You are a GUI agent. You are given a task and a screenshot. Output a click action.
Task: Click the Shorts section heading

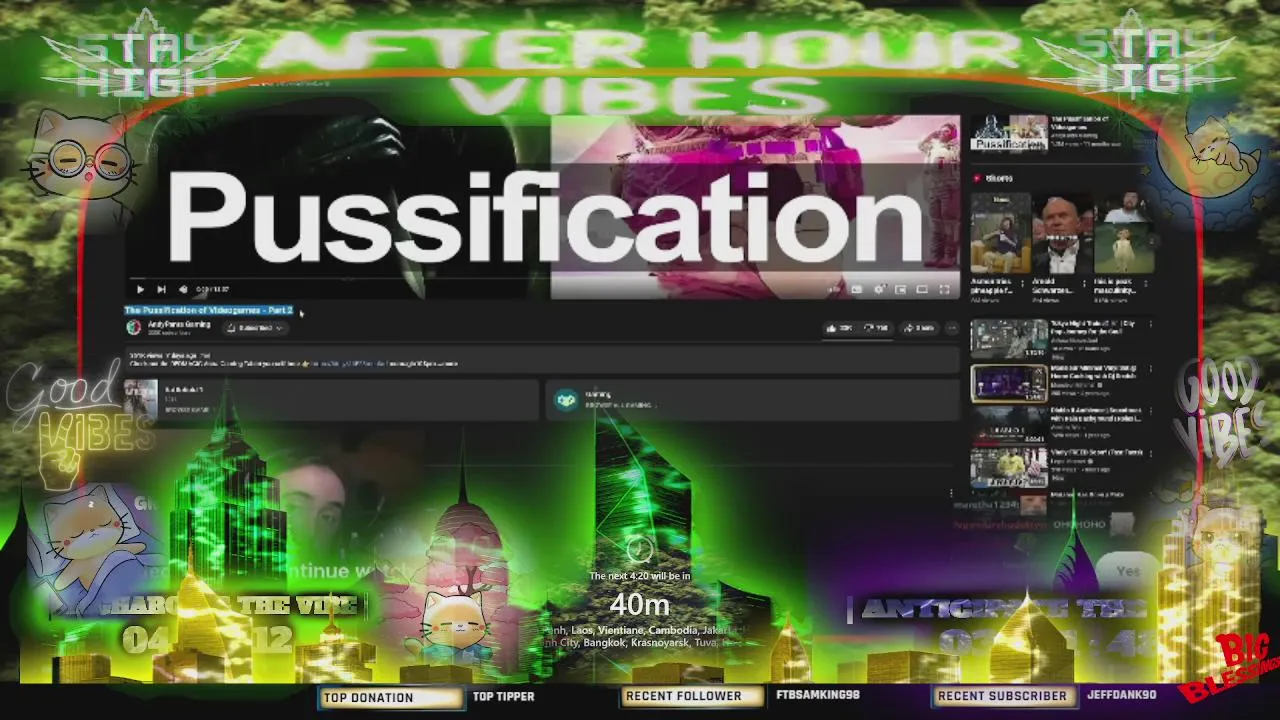coord(999,178)
